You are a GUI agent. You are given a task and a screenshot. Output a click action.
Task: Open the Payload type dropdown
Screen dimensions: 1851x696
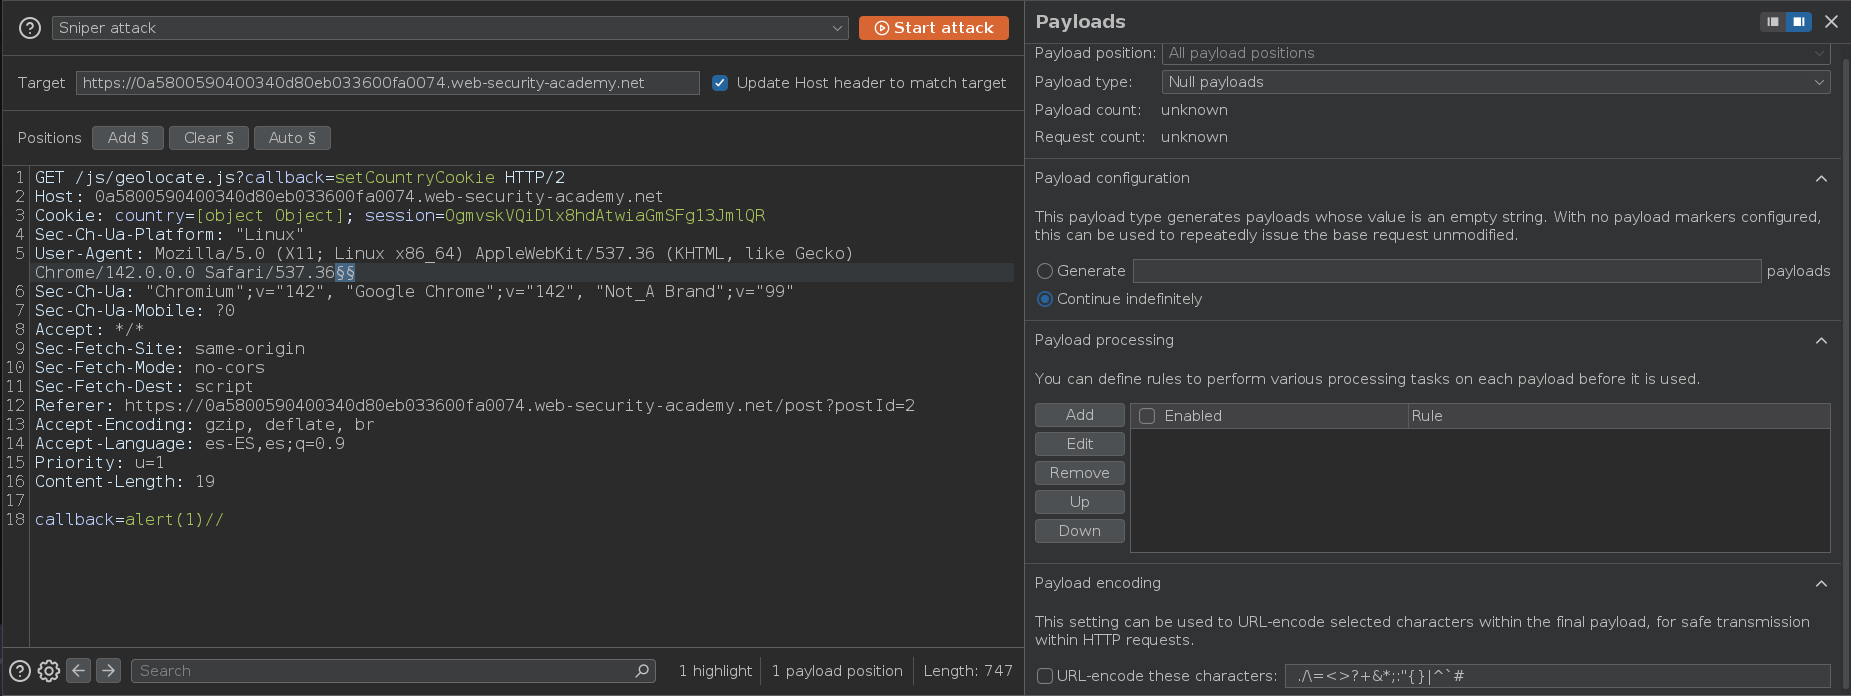pyautogui.click(x=1495, y=82)
